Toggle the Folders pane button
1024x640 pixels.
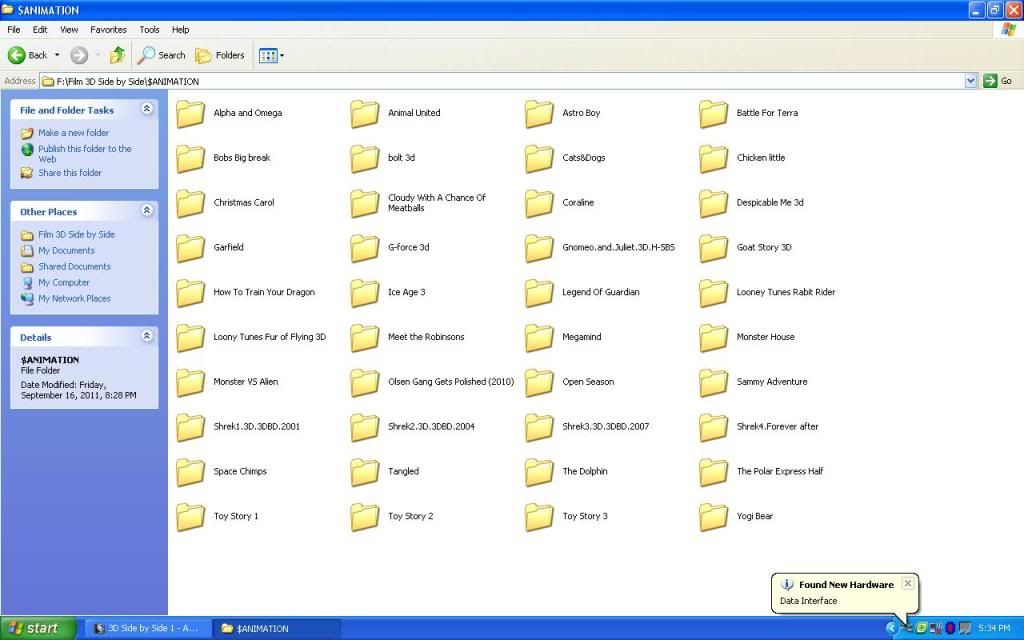click(220, 56)
